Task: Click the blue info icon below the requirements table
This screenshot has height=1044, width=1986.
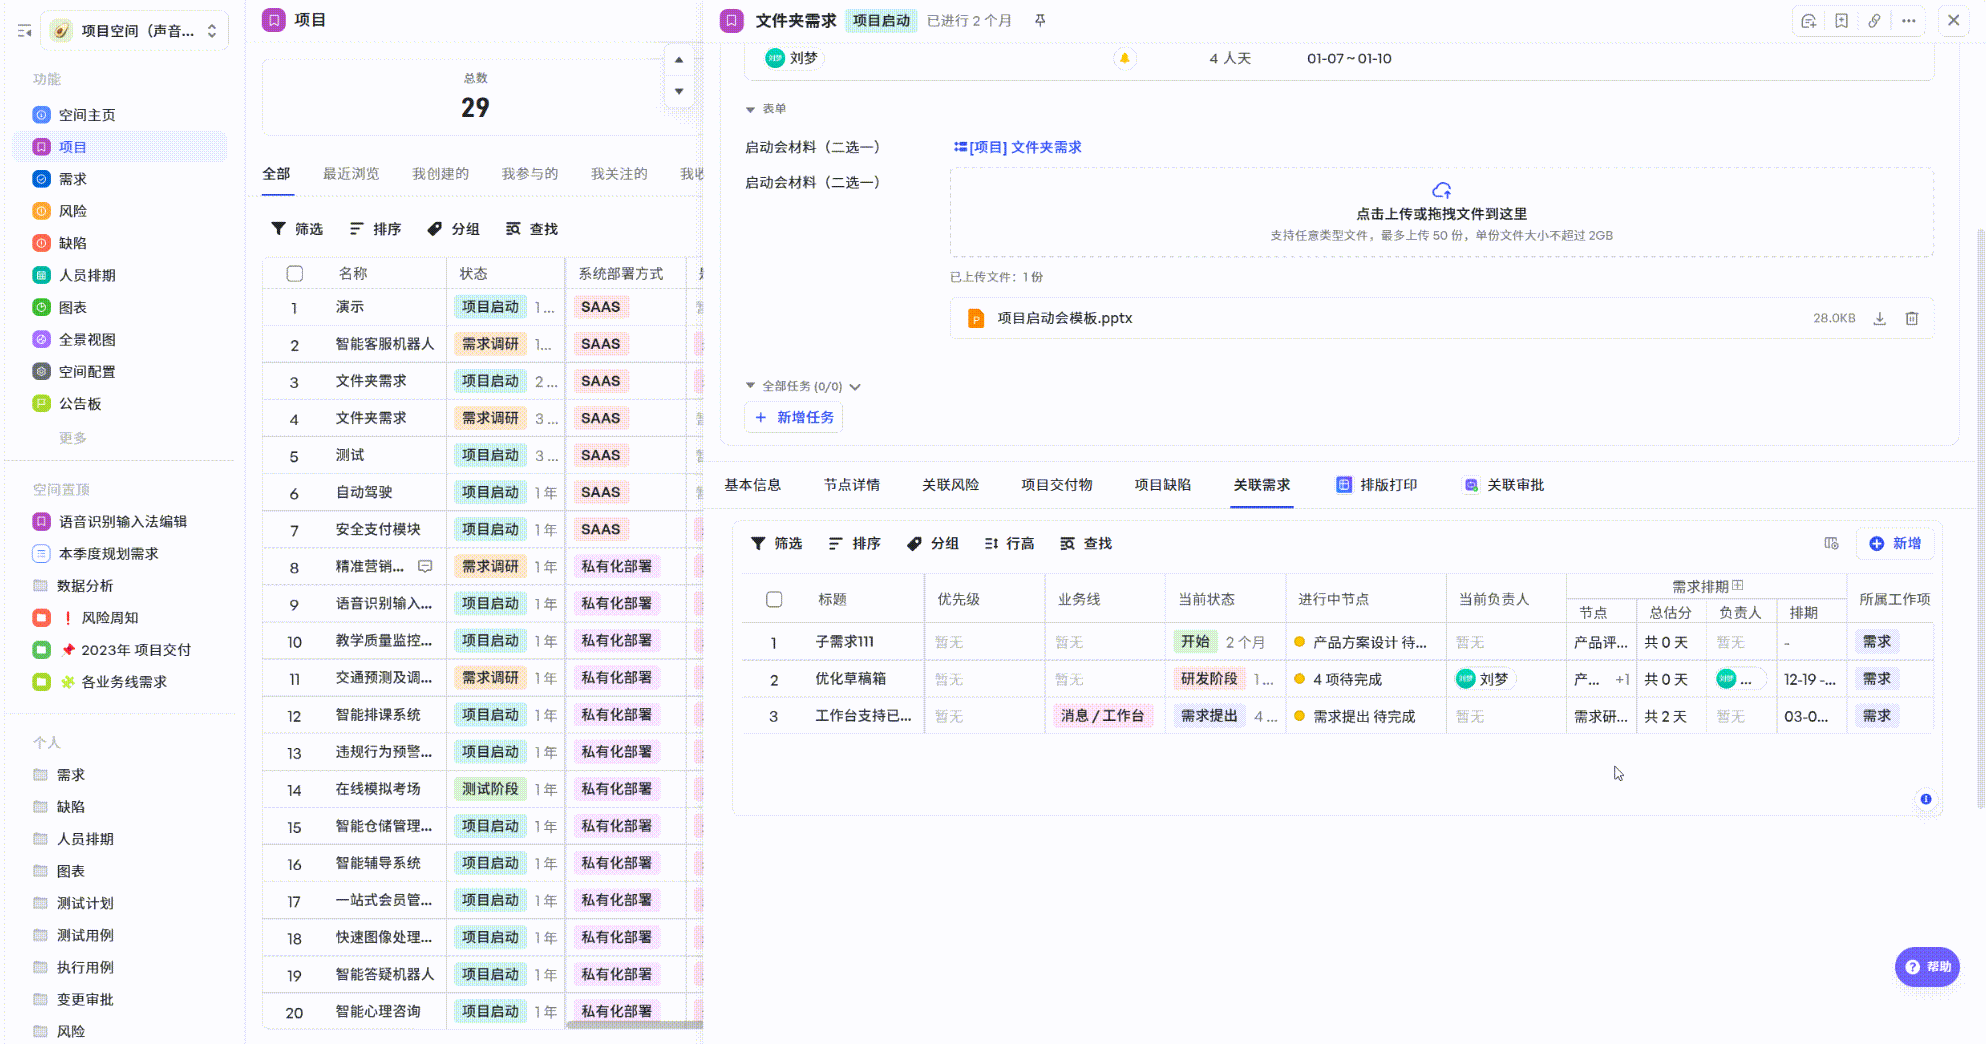Action: point(1925,799)
